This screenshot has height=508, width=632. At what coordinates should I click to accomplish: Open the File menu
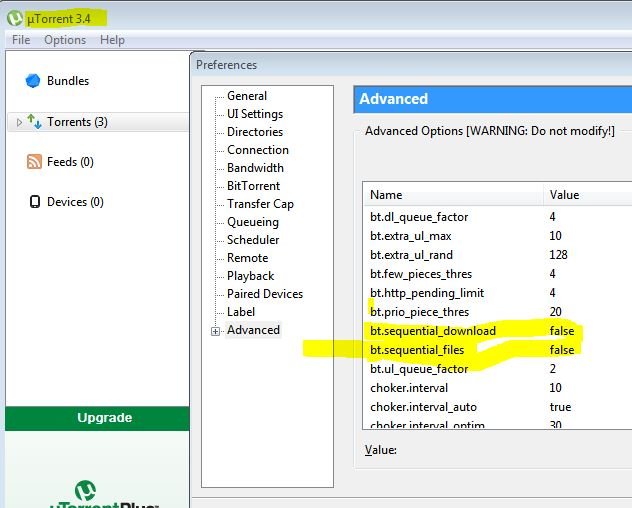click(21, 40)
